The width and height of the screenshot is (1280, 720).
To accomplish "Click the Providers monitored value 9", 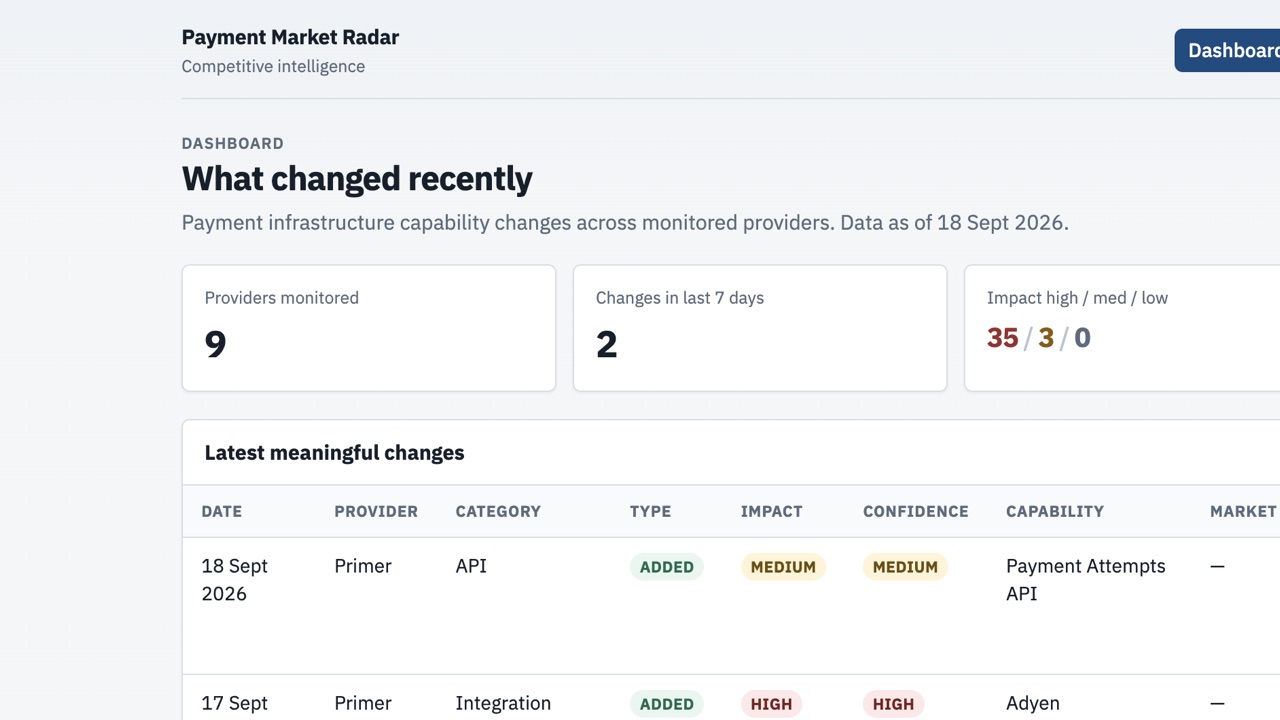I will coord(215,344).
